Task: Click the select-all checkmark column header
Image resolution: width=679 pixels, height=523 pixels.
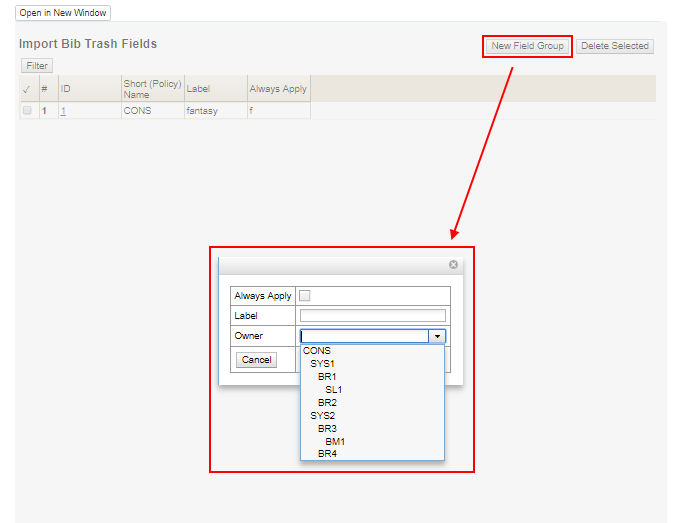Action: [27, 89]
